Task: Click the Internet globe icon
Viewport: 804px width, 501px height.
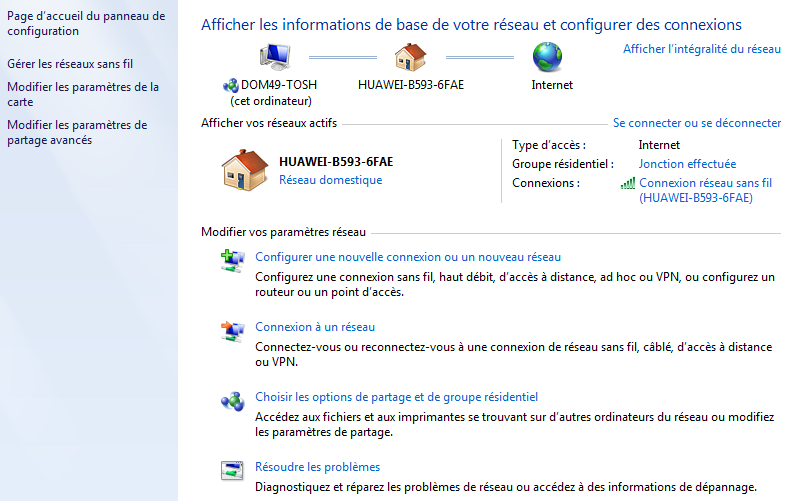Action: [x=547, y=56]
